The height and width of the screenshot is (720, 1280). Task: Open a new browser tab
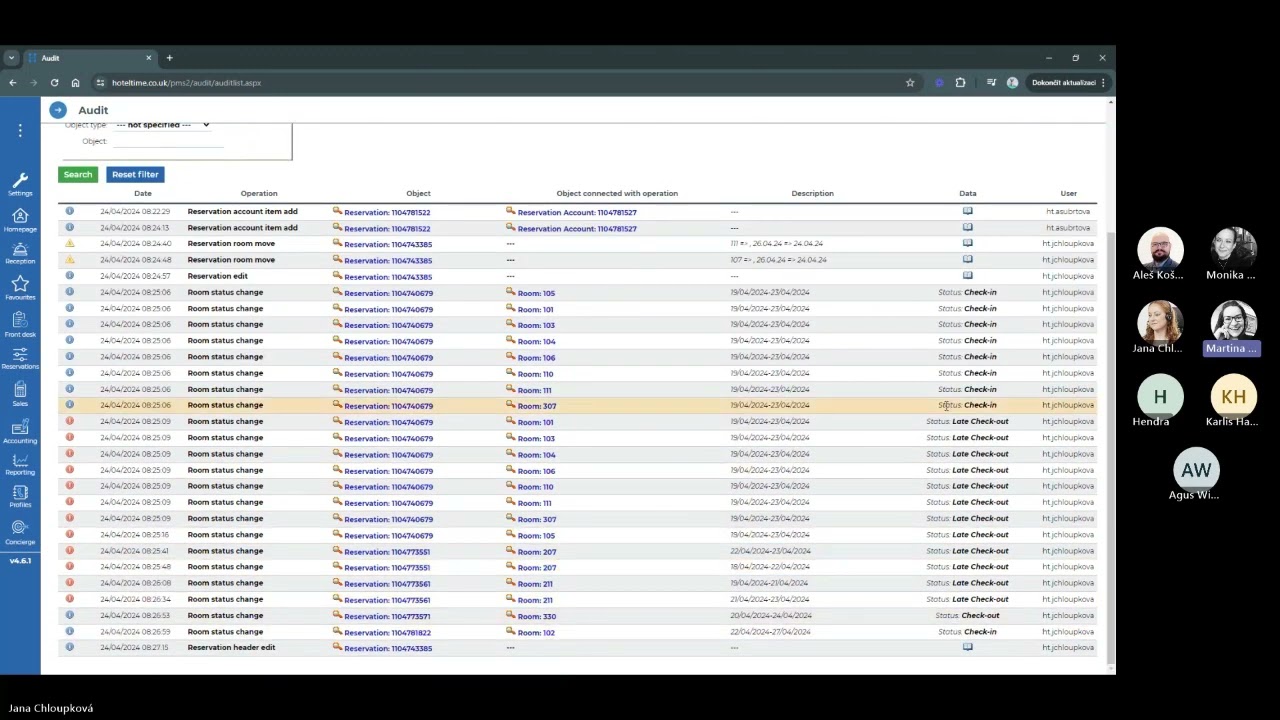169,58
